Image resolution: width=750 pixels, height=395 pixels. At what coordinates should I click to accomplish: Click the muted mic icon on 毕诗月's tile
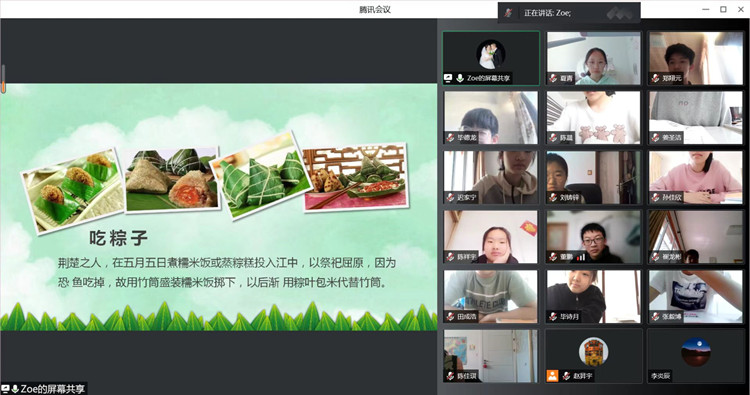(553, 317)
